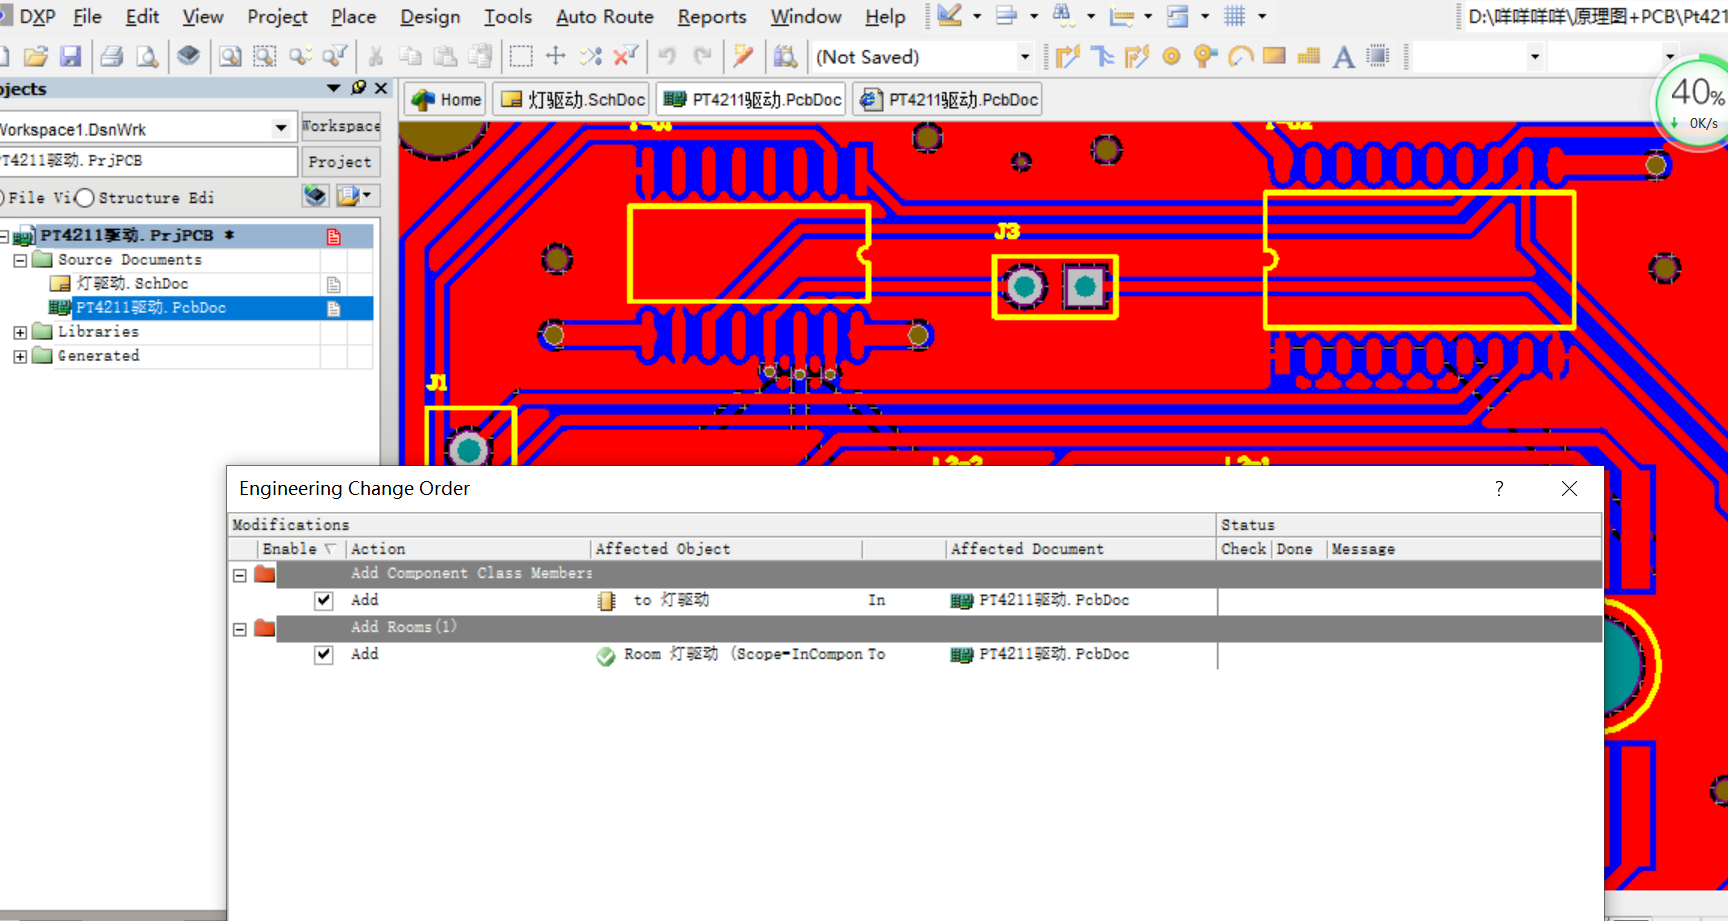Screen dimensions: 1728x921
Task: Open existing document folder icon
Action: [x=36, y=57]
